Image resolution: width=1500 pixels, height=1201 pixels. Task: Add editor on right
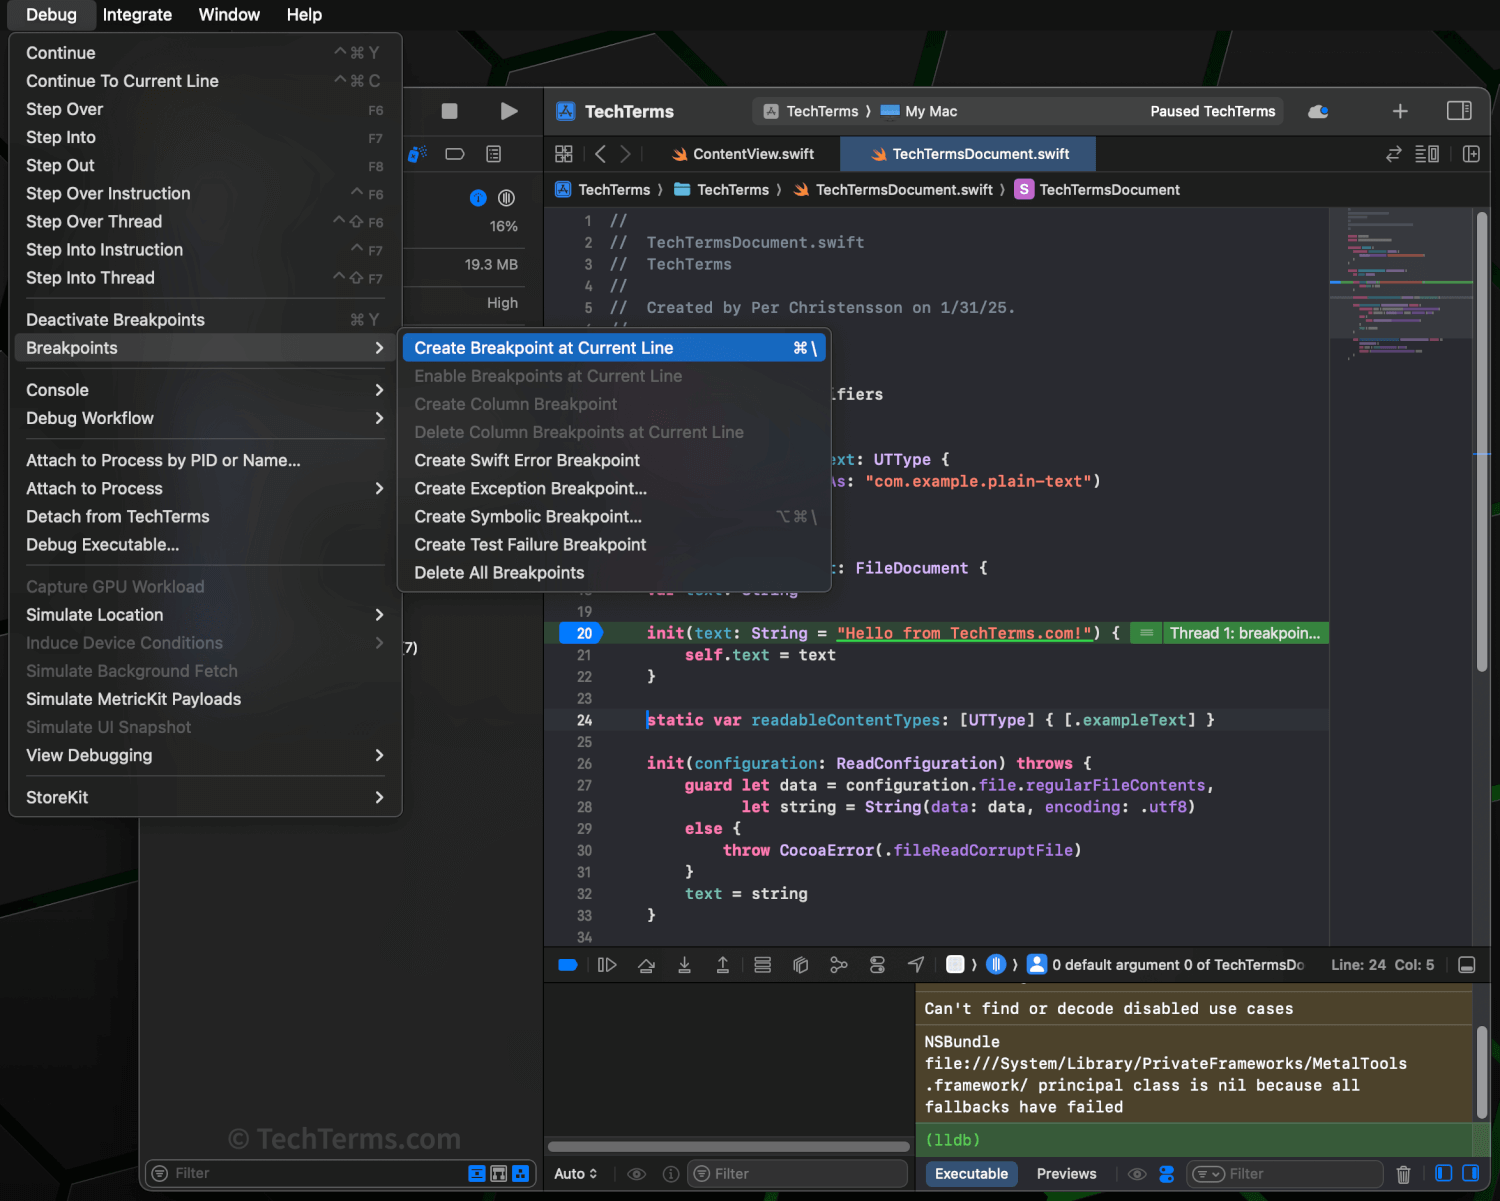[x=1471, y=154]
